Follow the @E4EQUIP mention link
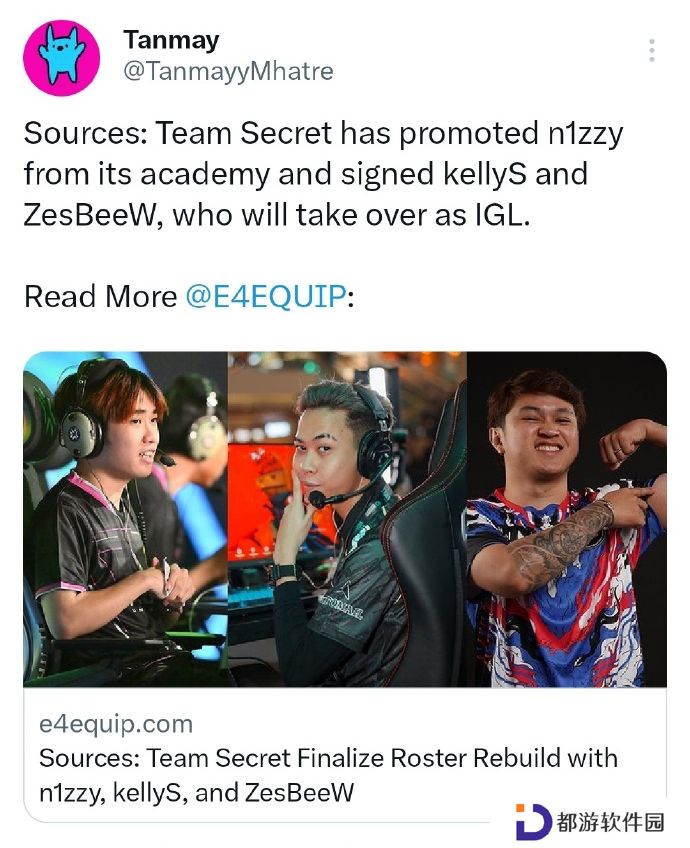690x848 pixels. tap(266, 296)
